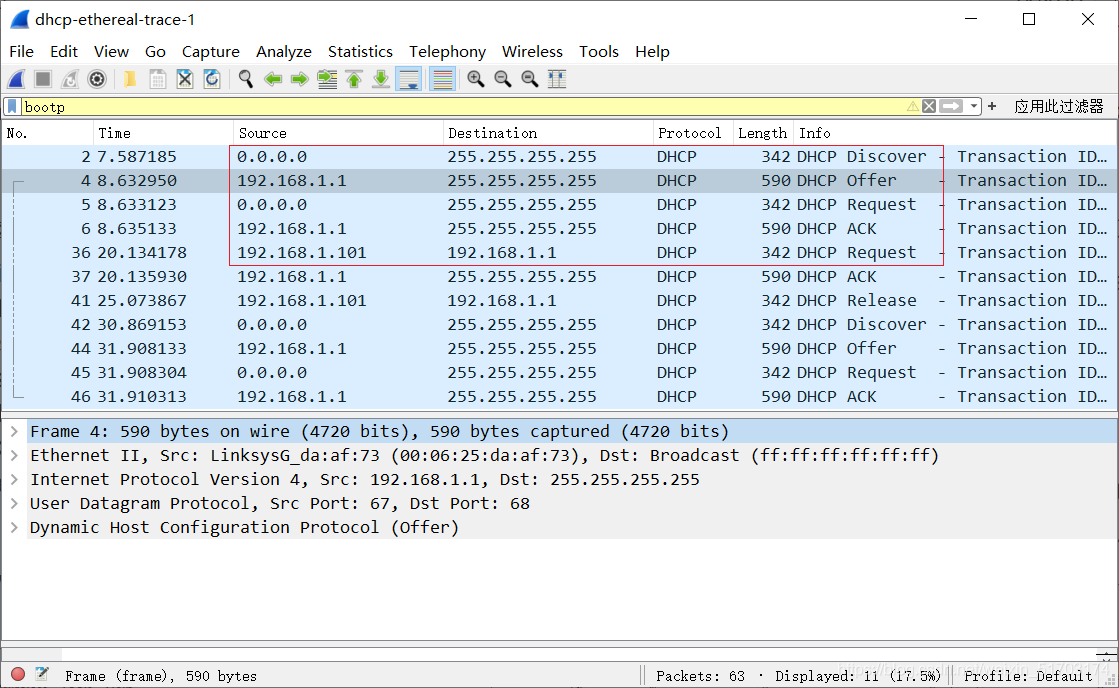Jump to last packet icon
This screenshot has width=1119, height=688.
(x=381, y=79)
